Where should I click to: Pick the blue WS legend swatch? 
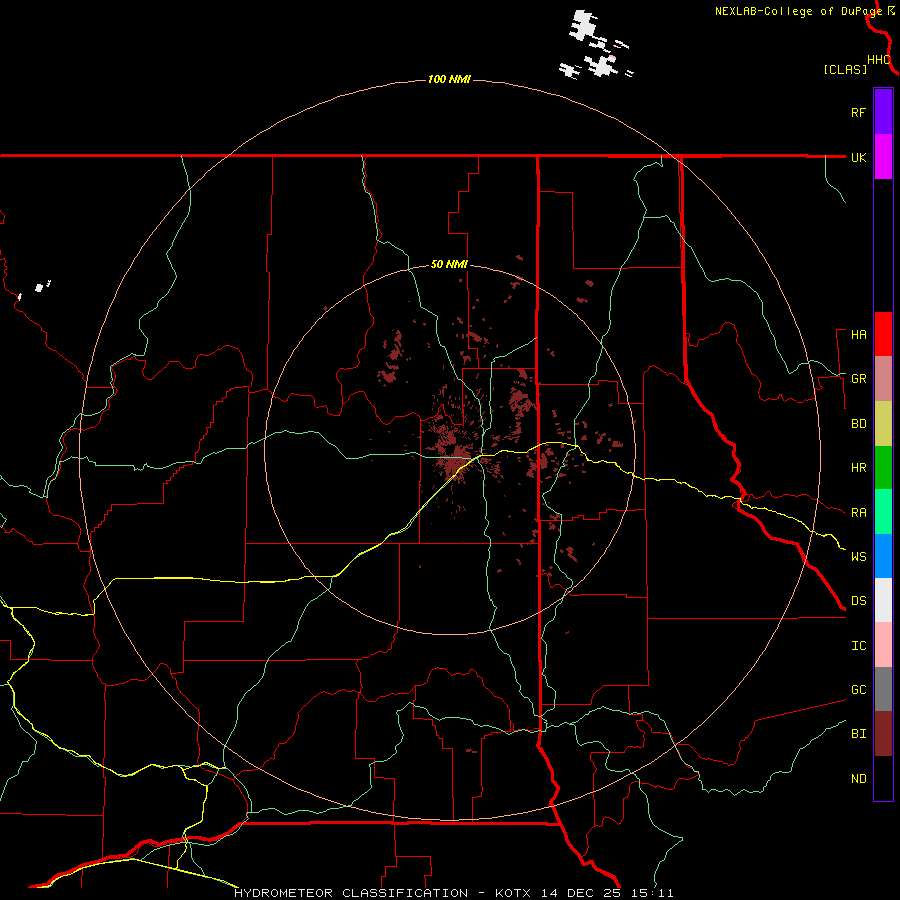click(x=883, y=556)
